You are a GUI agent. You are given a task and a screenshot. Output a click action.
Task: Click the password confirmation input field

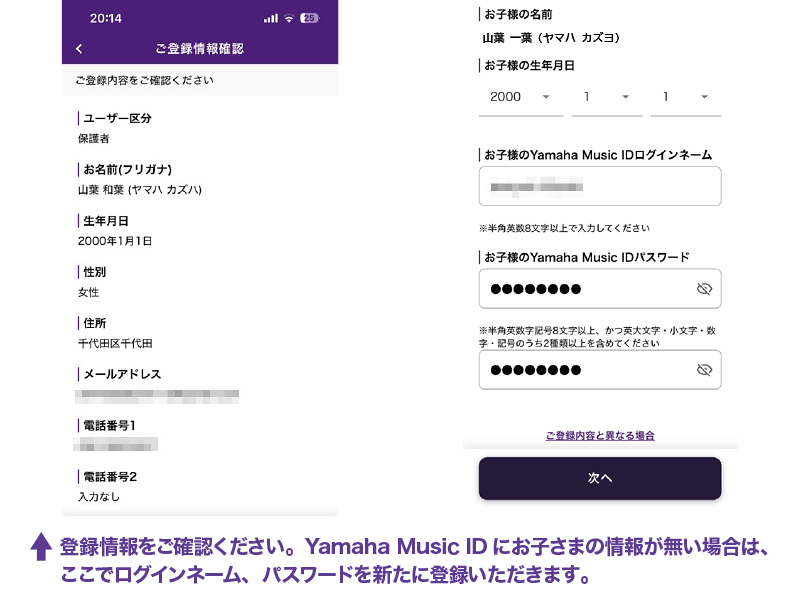[600, 370]
